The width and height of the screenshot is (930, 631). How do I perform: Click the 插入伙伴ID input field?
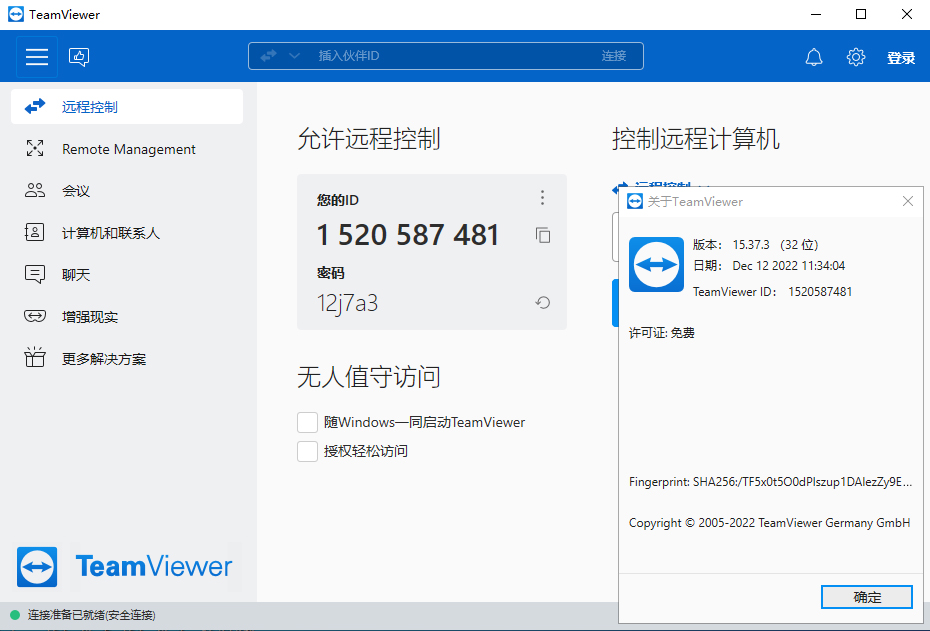tap(450, 56)
